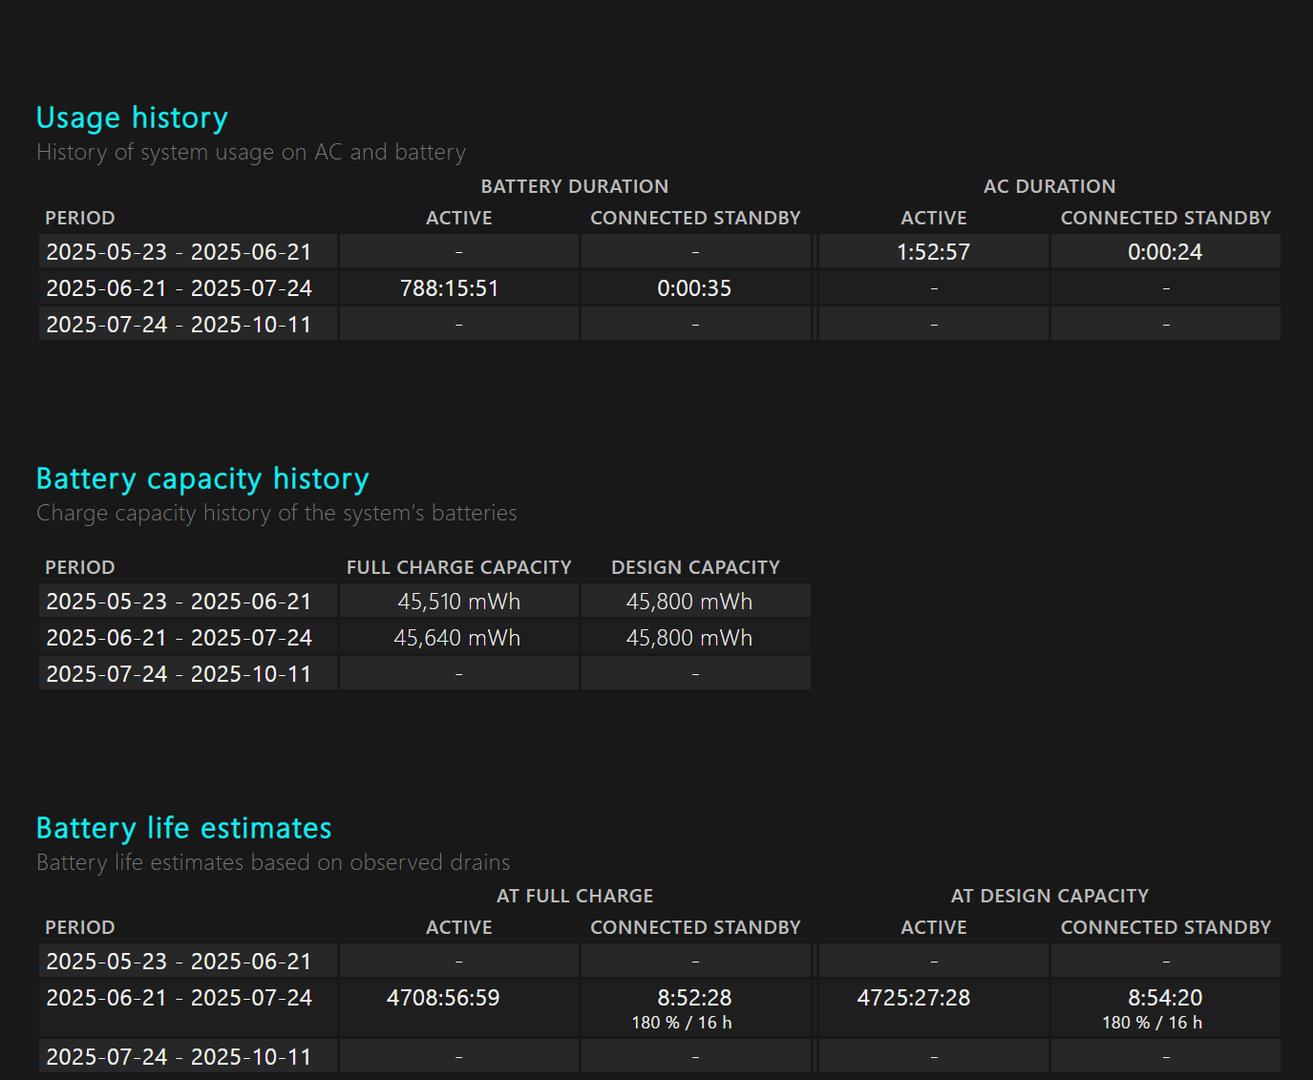Click the Battery life estimates heading
This screenshot has width=1313, height=1080.
tap(183, 829)
